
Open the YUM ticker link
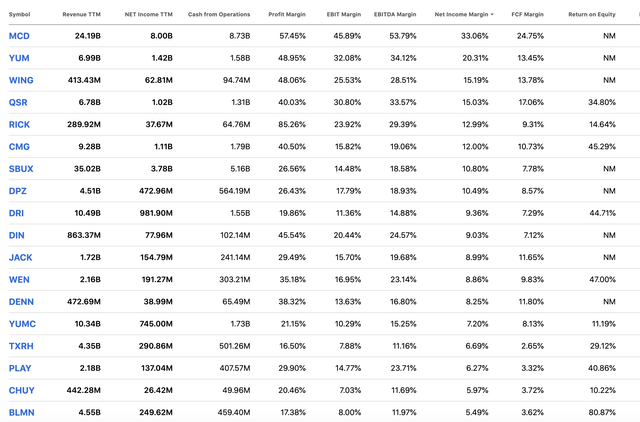click(x=19, y=58)
